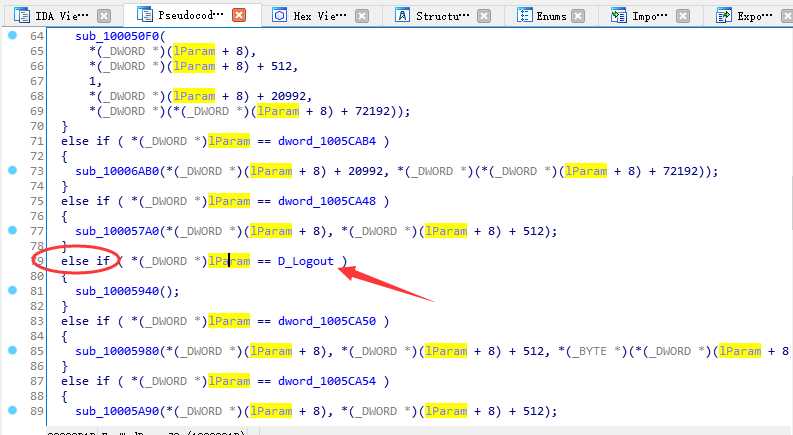Screen dimensions: 793x435
Task: Click the D_Logout variable name
Action: [305, 261]
